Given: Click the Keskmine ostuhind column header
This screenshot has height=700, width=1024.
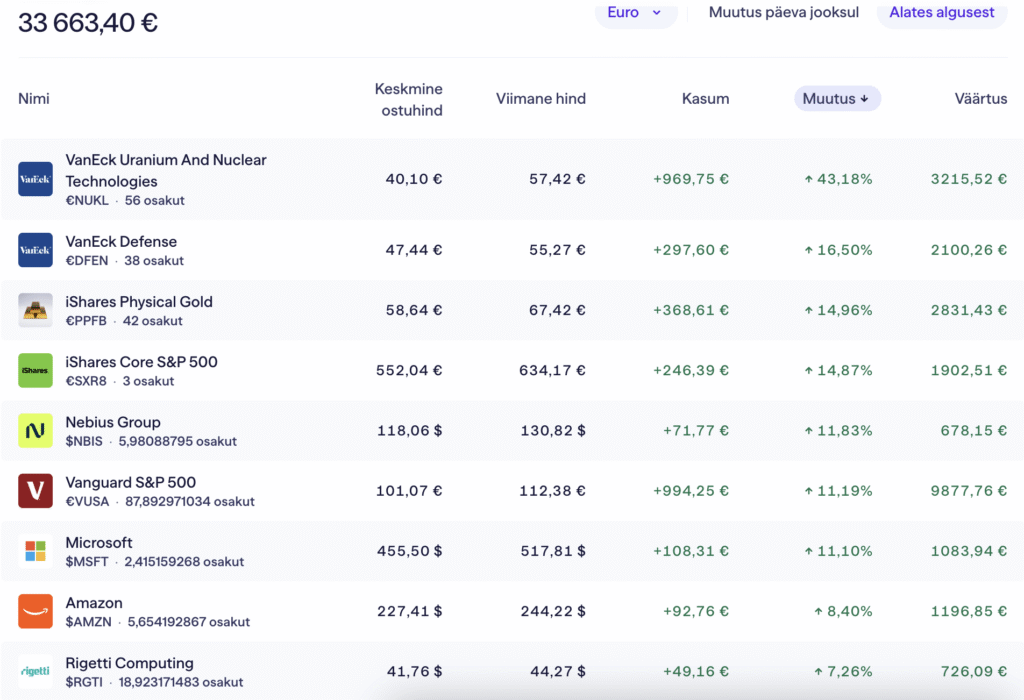Looking at the screenshot, I should pyautogui.click(x=408, y=99).
